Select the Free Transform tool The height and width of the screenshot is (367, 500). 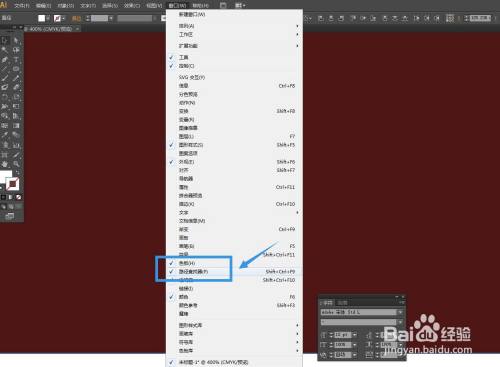tap(16, 106)
